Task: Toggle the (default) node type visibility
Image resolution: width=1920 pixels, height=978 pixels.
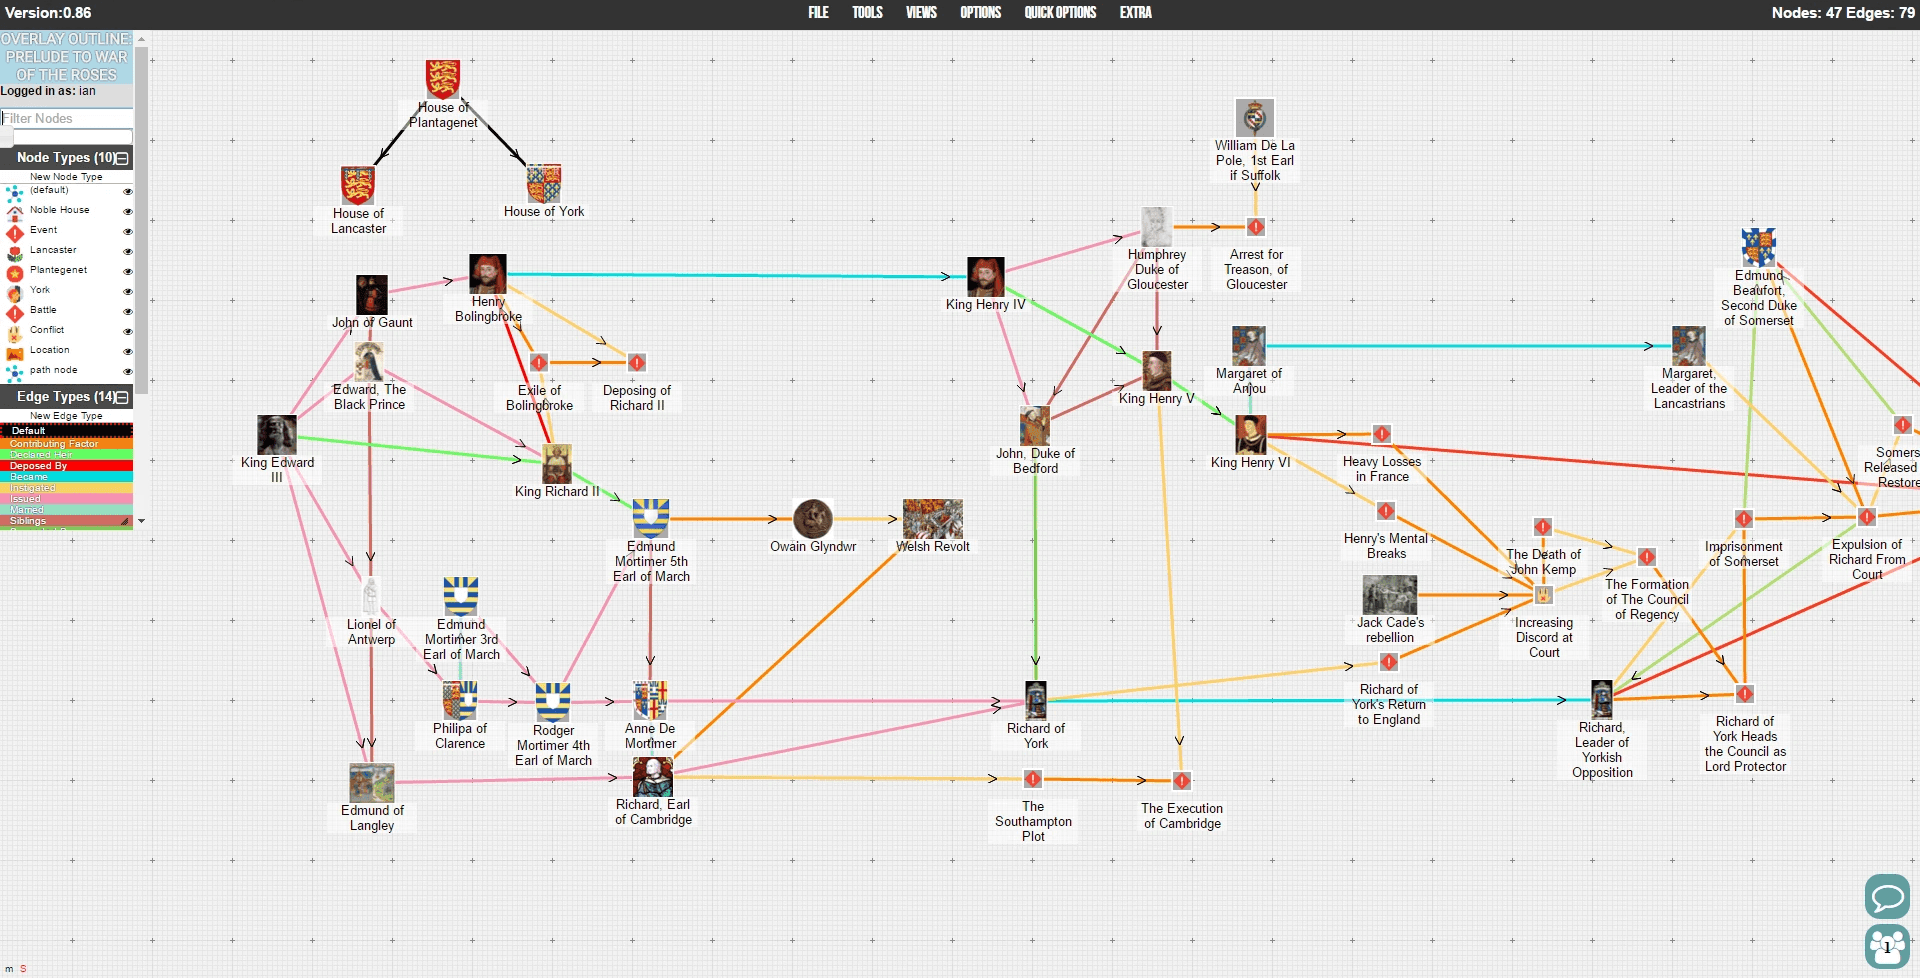Action: [127, 191]
